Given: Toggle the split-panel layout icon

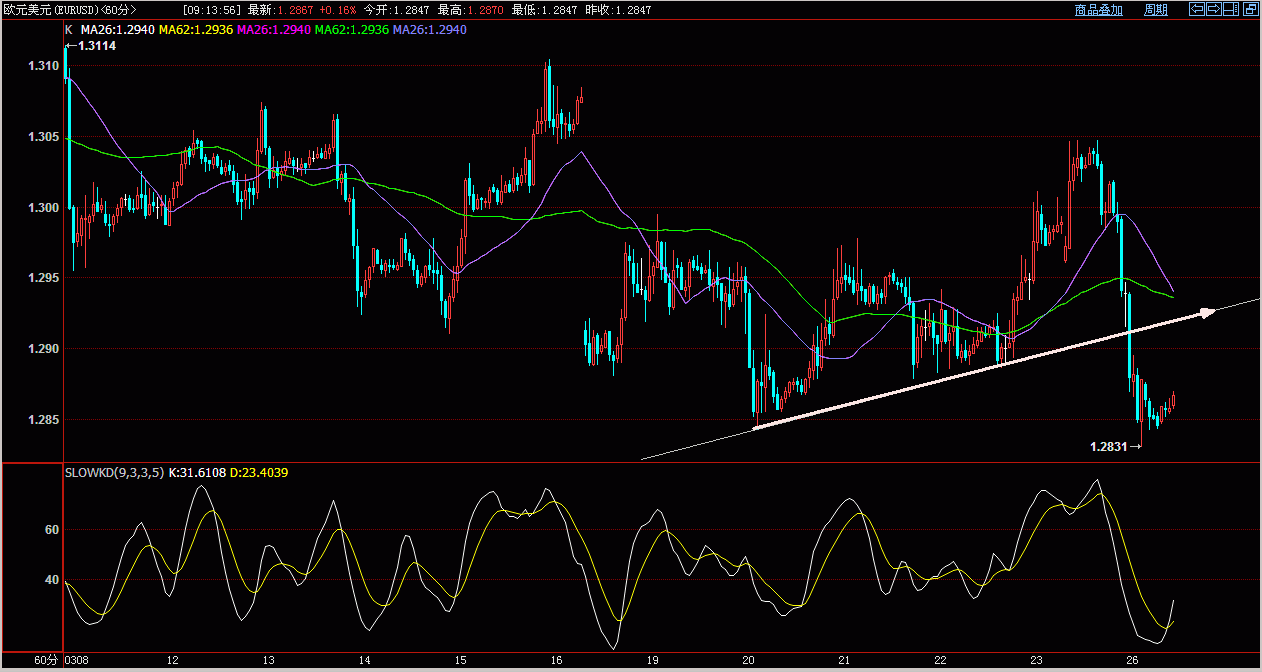Looking at the screenshot, I should point(1231,9).
